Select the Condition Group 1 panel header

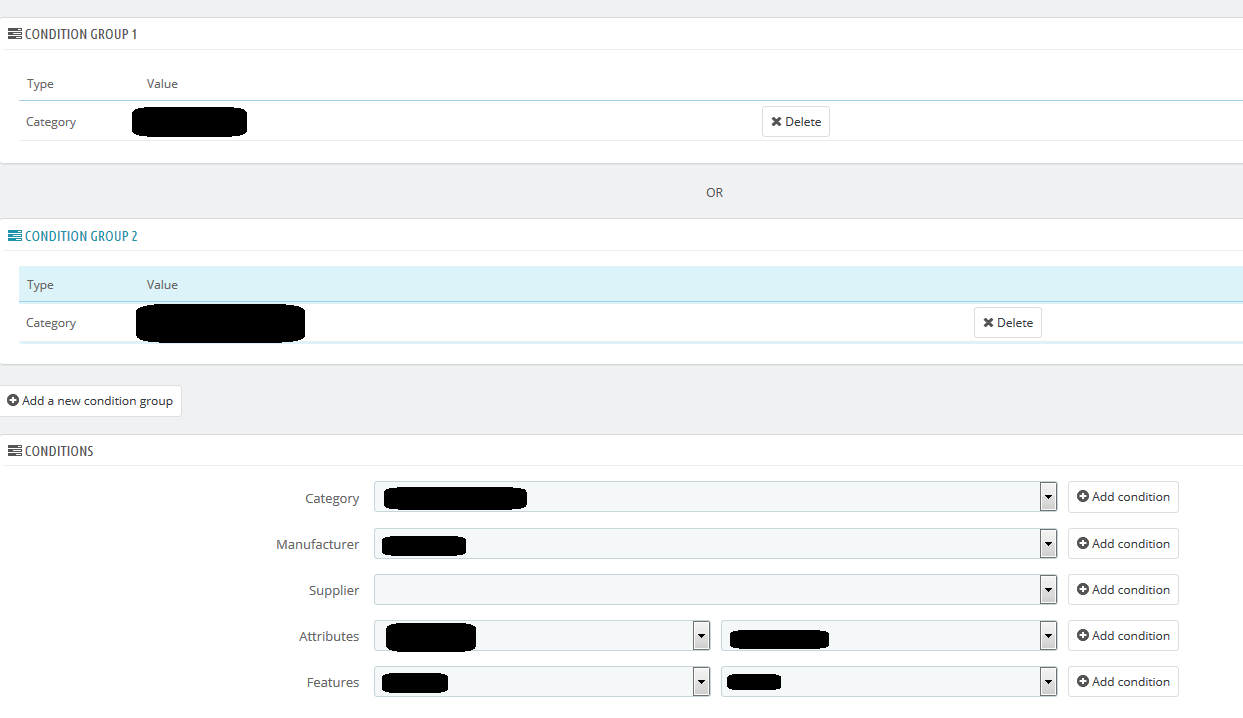(x=81, y=34)
